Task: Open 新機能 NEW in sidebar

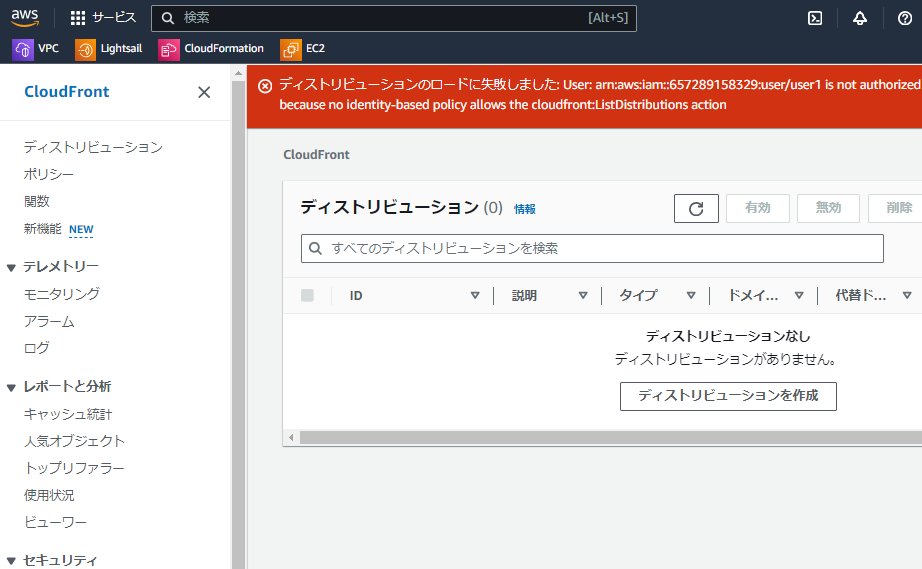Action: click(x=58, y=229)
